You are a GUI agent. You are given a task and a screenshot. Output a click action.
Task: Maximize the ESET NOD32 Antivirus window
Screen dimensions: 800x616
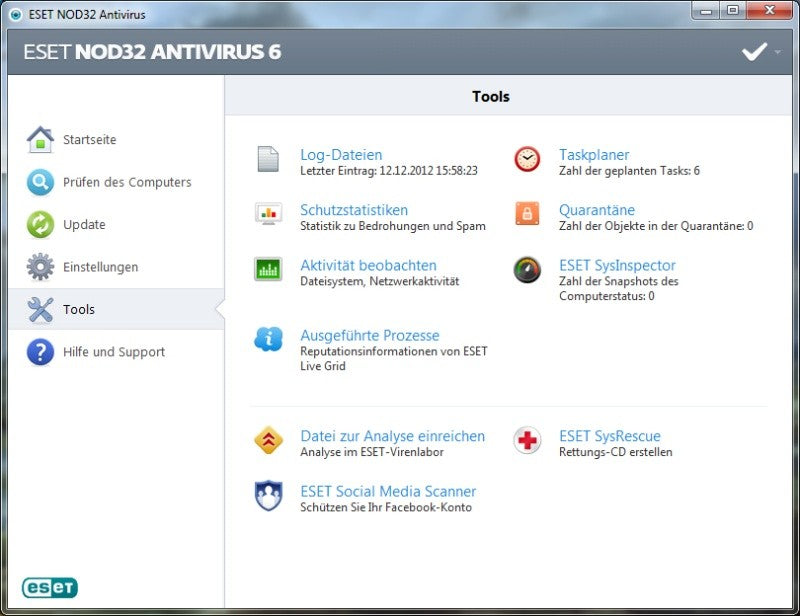[733, 11]
